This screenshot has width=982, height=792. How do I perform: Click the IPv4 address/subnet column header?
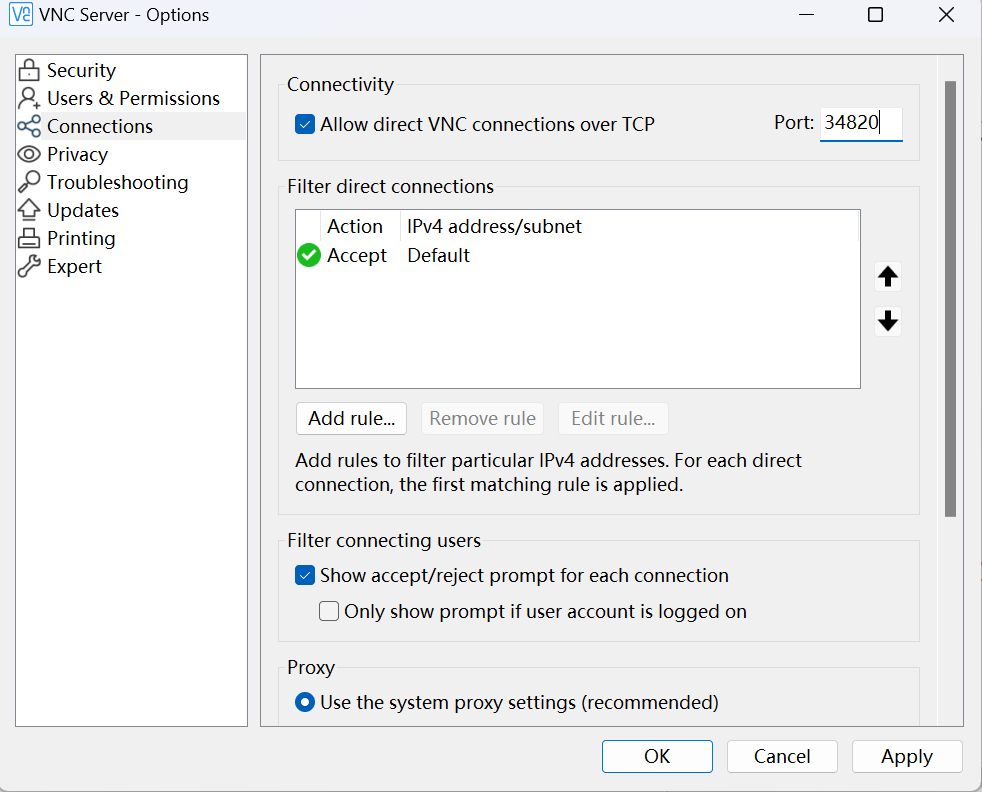pyautogui.click(x=629, y=226)
